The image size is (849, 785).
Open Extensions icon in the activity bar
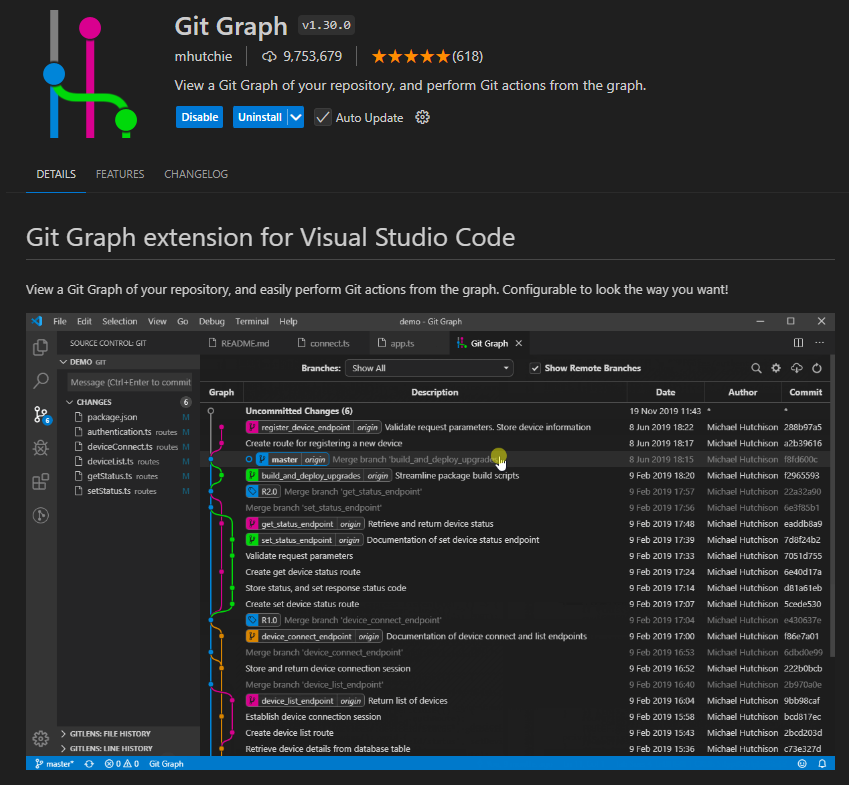pos(41,481)
